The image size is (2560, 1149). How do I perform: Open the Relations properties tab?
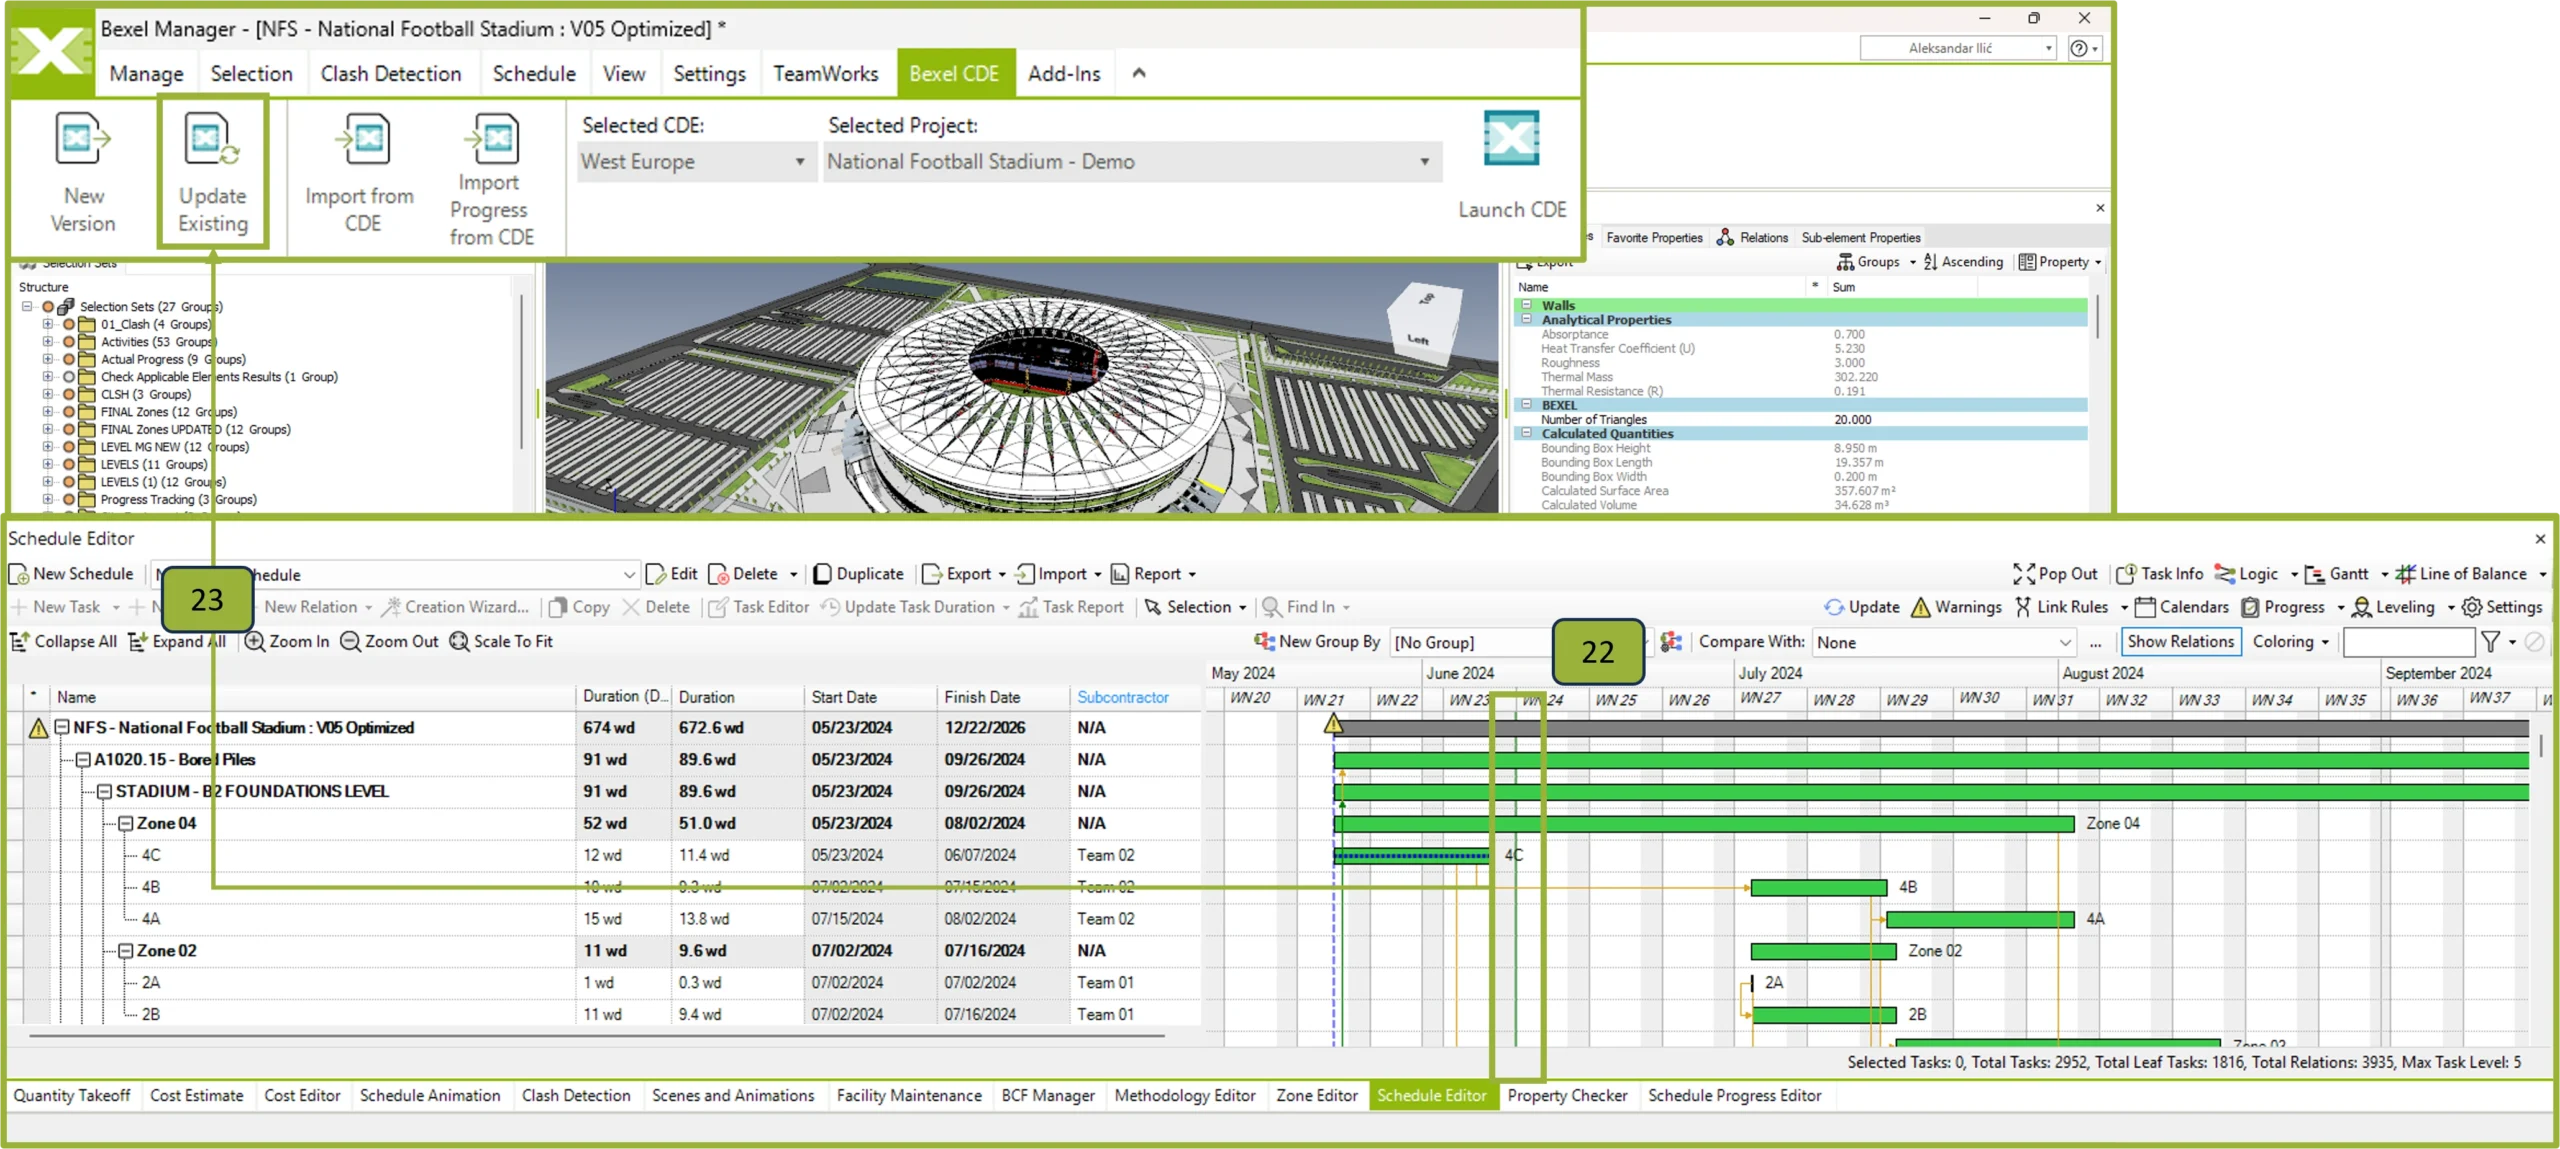pyautogui.click(x=1752, y=238)
